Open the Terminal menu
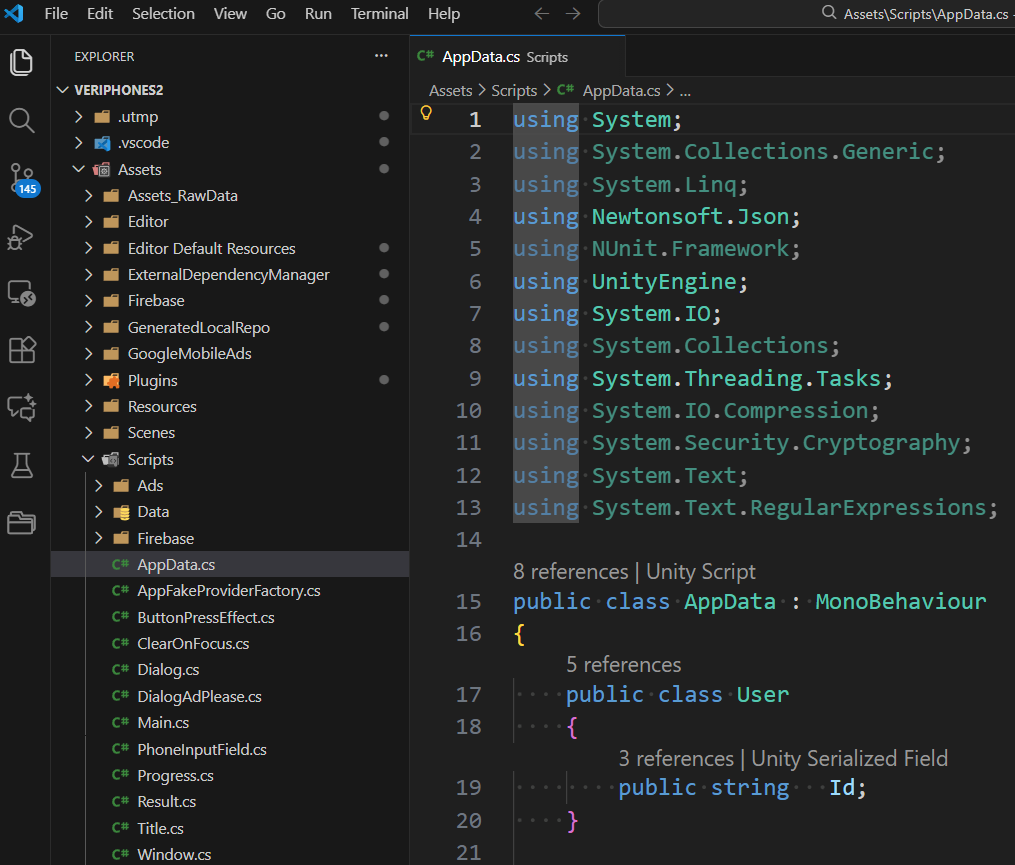The width and height of the screenshot is (1015, 865). (x=379, y=14)
